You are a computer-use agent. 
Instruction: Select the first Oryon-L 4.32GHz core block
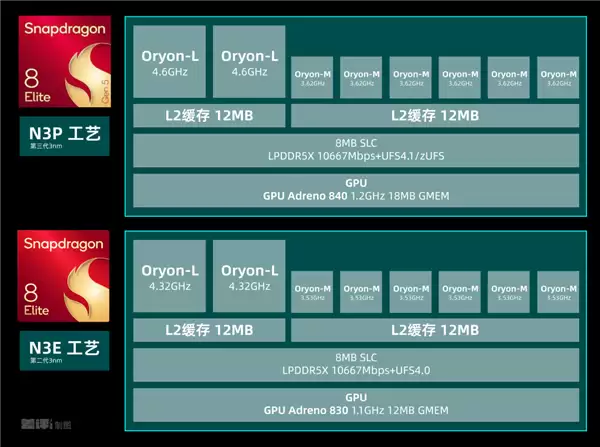[x=168, y=277]
